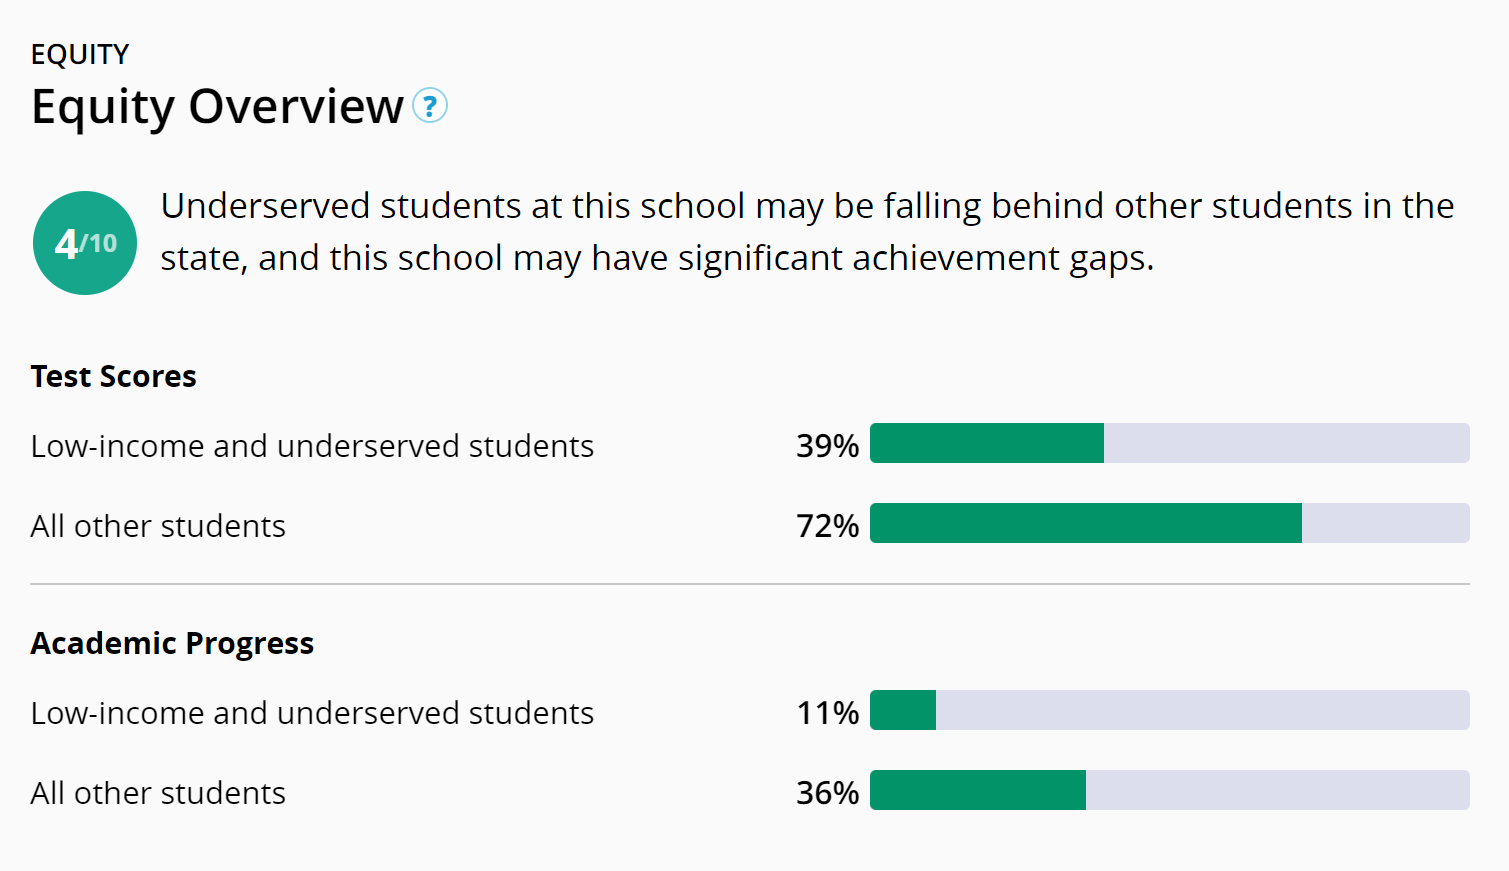Click All other students under Test Scores
Image resolution: width=1509 pixels, height=871 pixels.
tap(158, 526)
